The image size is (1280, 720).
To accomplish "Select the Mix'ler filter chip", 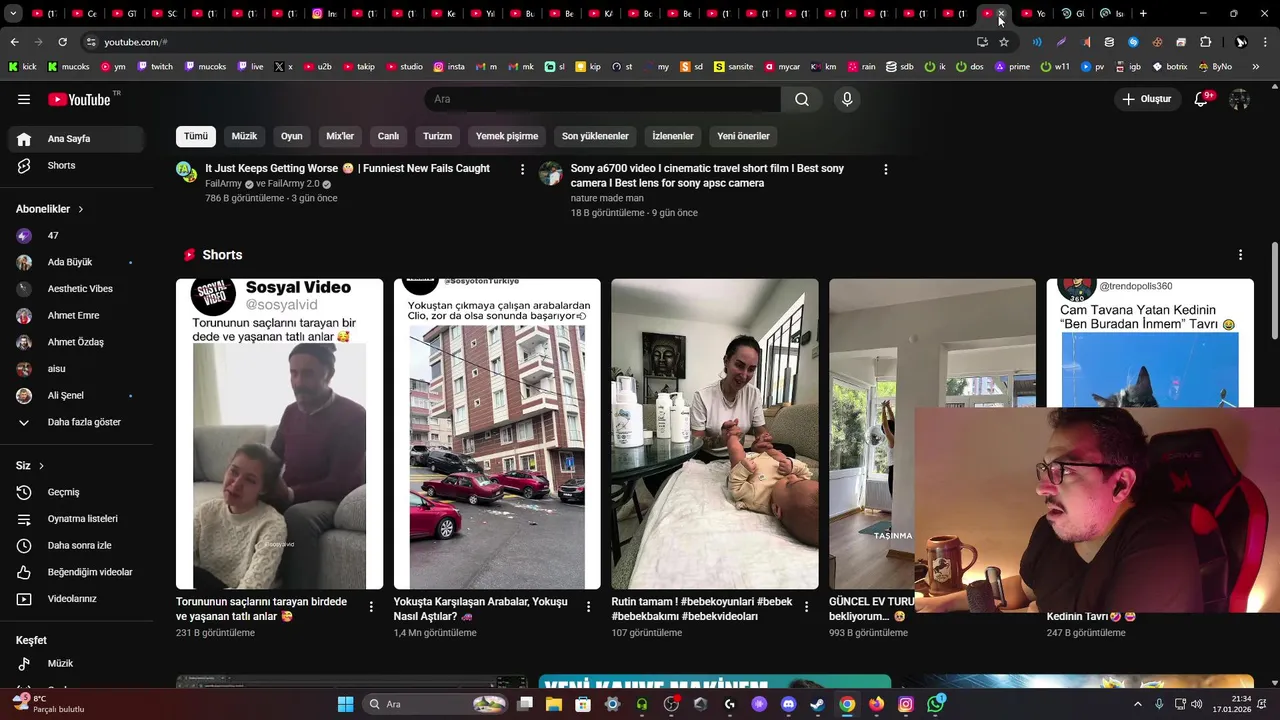I will (x=340, y=136).
